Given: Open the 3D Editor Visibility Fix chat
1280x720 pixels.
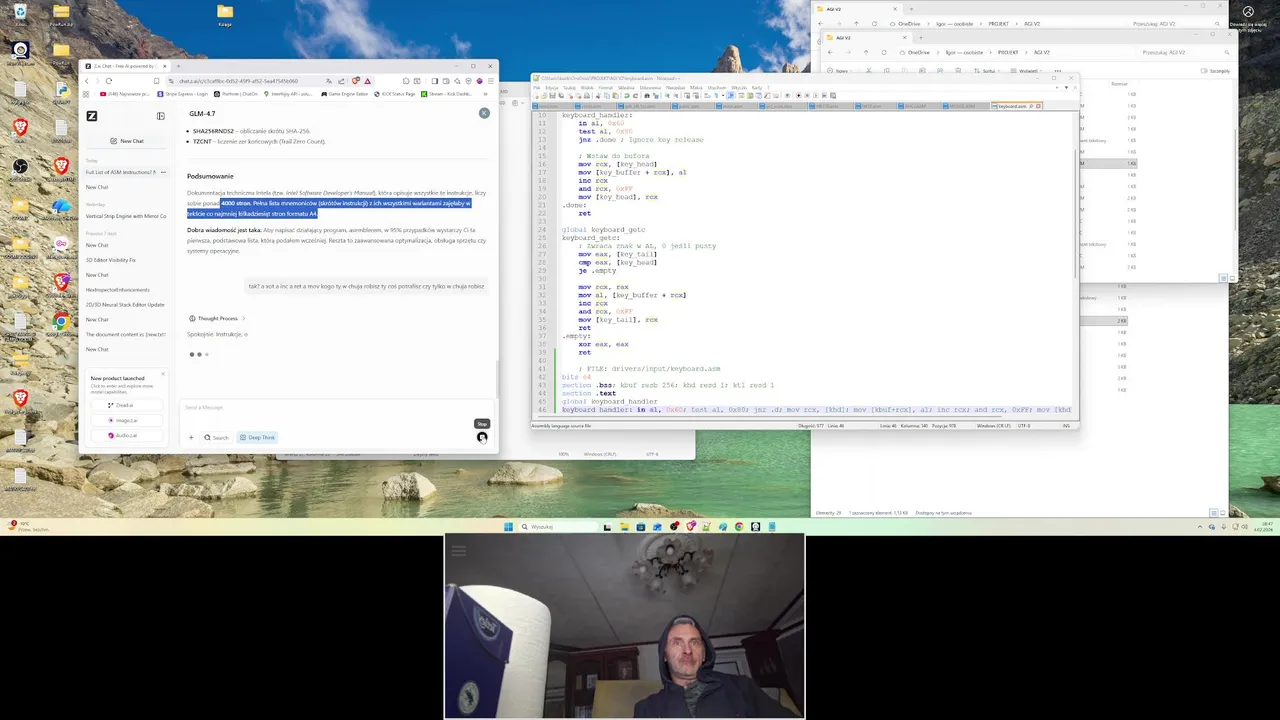Looking at the screenshot, I should pyautogui.click(x=111, y=259).
